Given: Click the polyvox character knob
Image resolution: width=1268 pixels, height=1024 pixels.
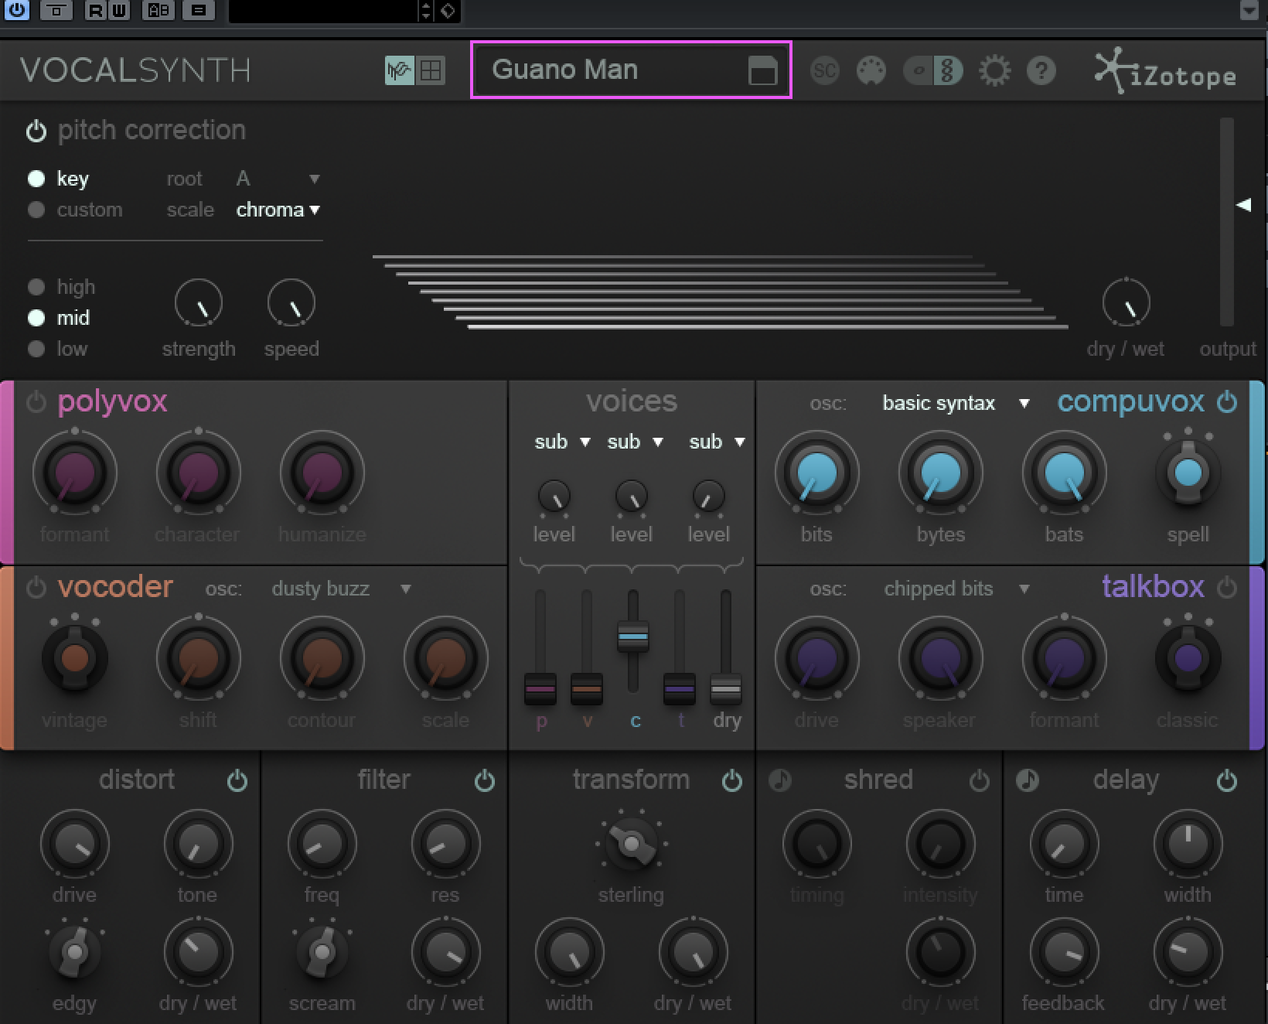Looking at the screenshot, I should pyautogui.click(x=198, y=474).
